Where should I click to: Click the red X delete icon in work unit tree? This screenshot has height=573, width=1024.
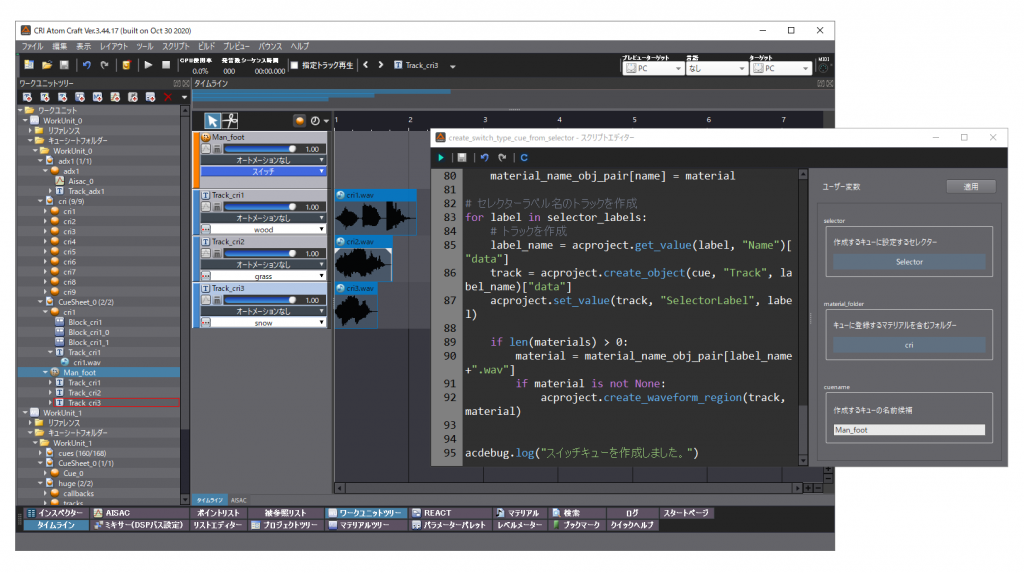(x=167, y=97)
